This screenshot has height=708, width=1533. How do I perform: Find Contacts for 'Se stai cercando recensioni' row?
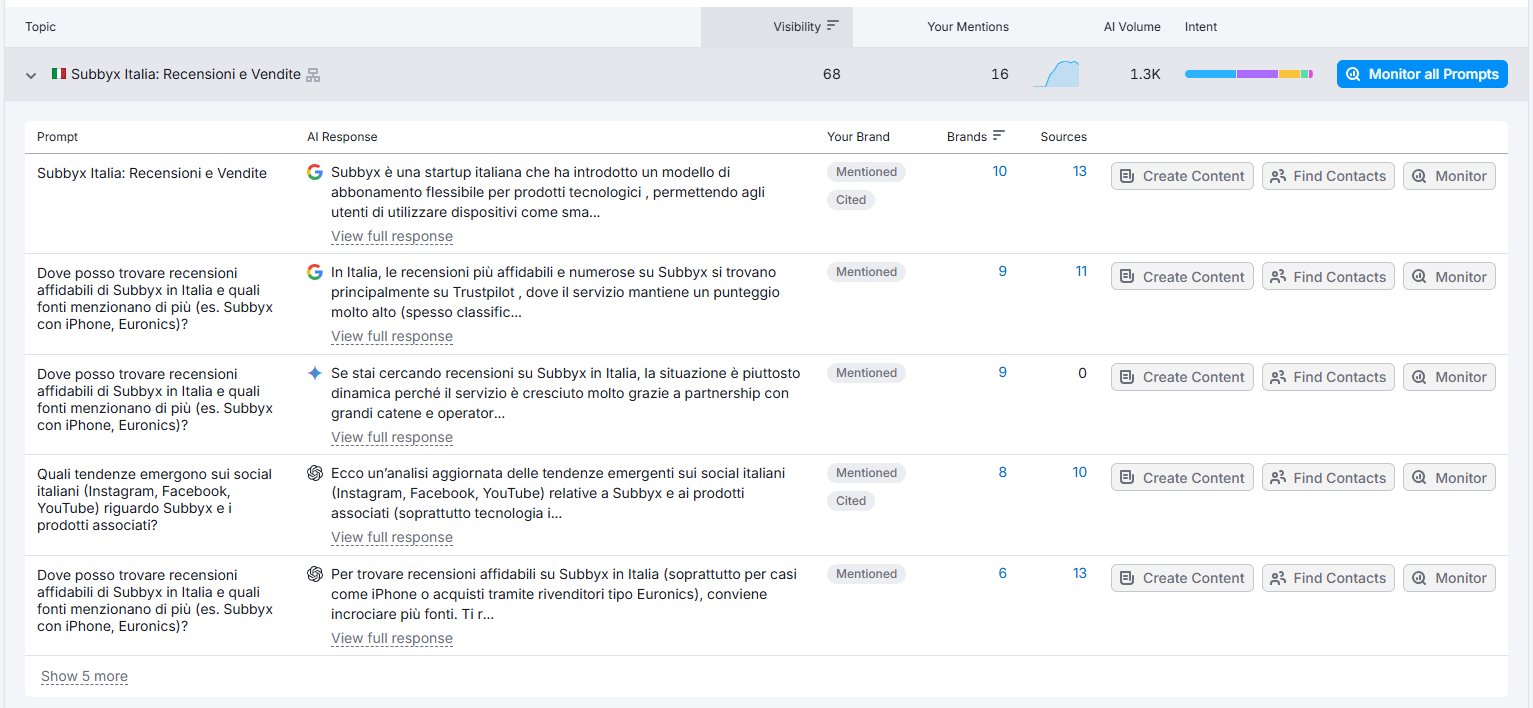1328,377
